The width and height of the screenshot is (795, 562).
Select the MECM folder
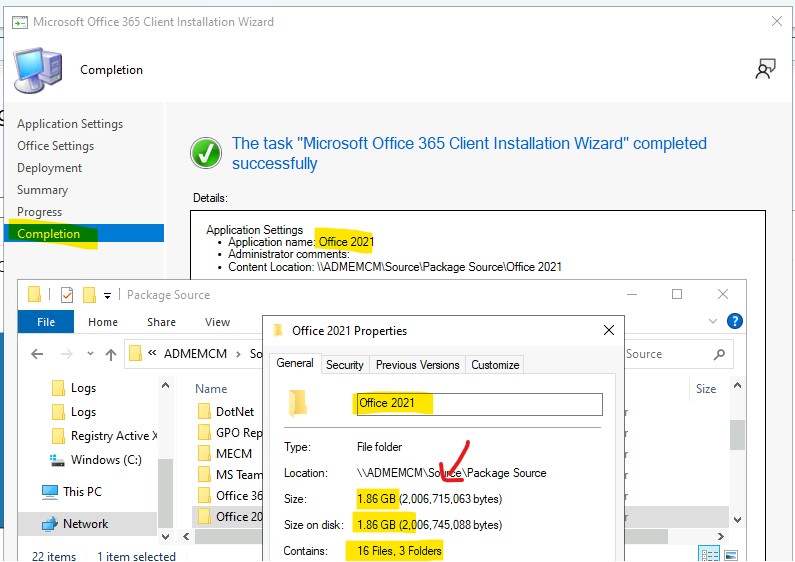pyautogui.click(x=225, y=453)
